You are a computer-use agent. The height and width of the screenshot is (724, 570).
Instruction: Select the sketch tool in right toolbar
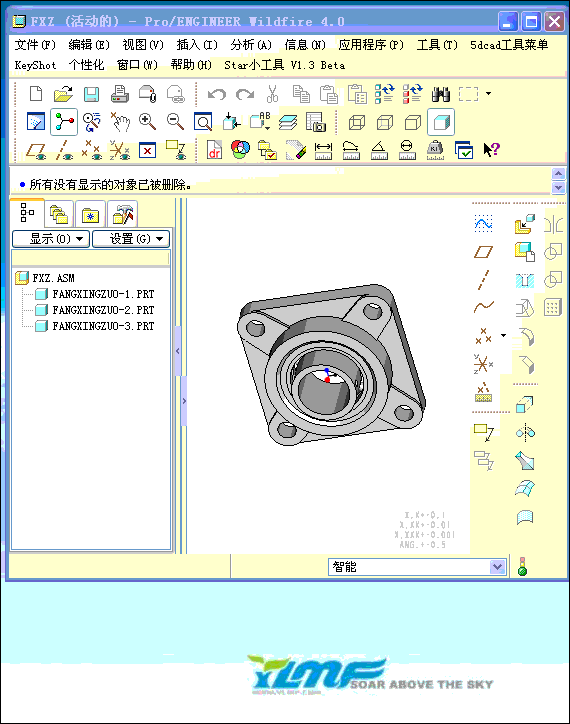(x=483, y=223)
